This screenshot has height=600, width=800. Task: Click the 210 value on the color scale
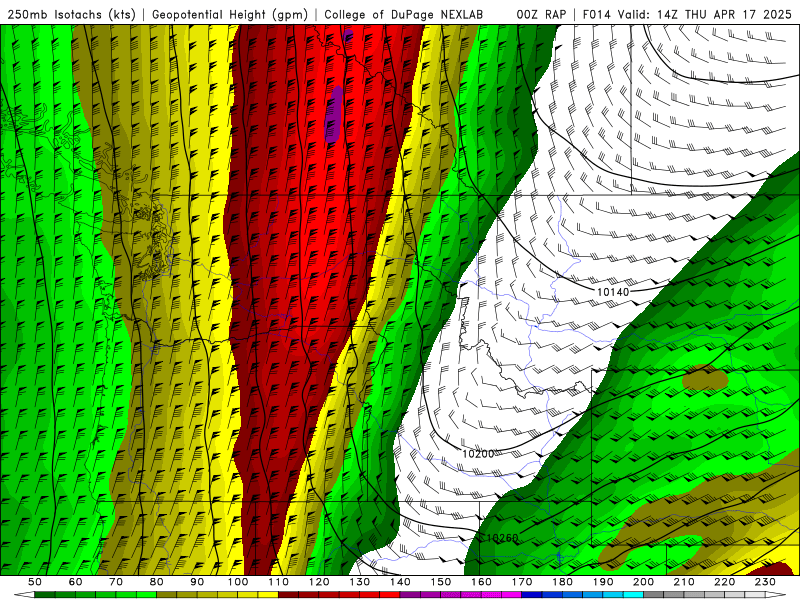tap(684, 582)
